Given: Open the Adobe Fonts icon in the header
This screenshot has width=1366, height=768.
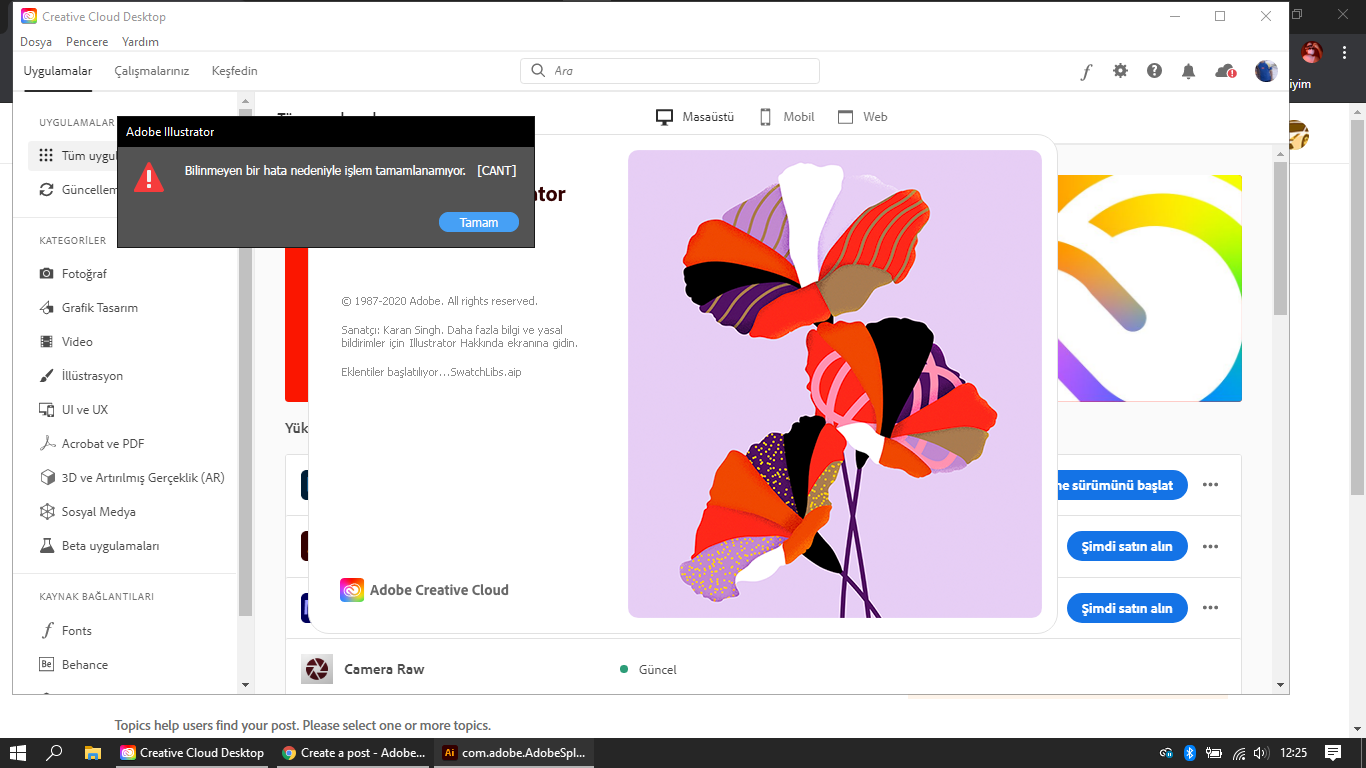Looking at the screenshot, I should [x=1086, y=71].
